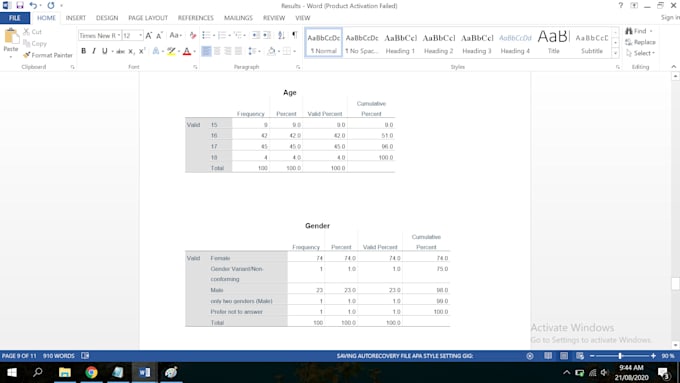Screen dimensions: 680x383
Task: Click the Redo/Repeat icon
Action: click(51, 6)
